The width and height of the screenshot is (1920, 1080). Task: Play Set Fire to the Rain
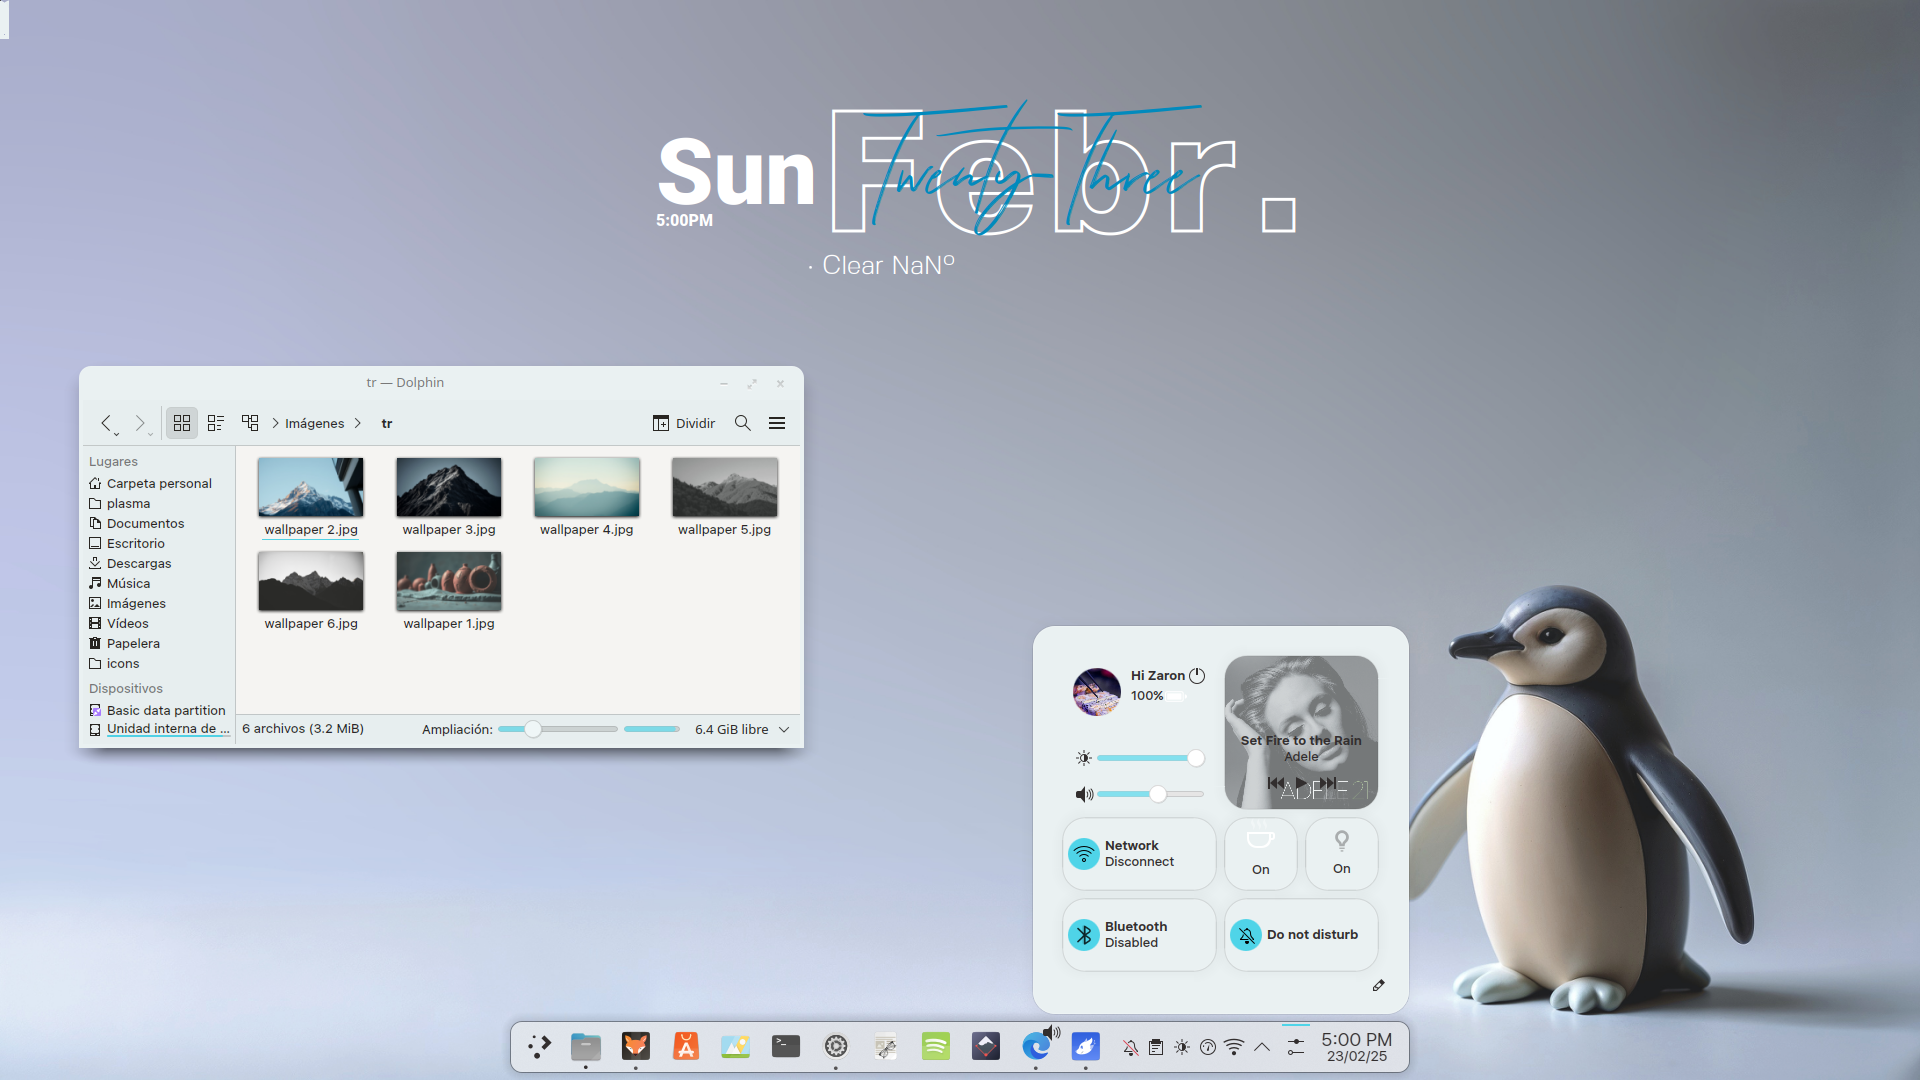click(1301, 783)
